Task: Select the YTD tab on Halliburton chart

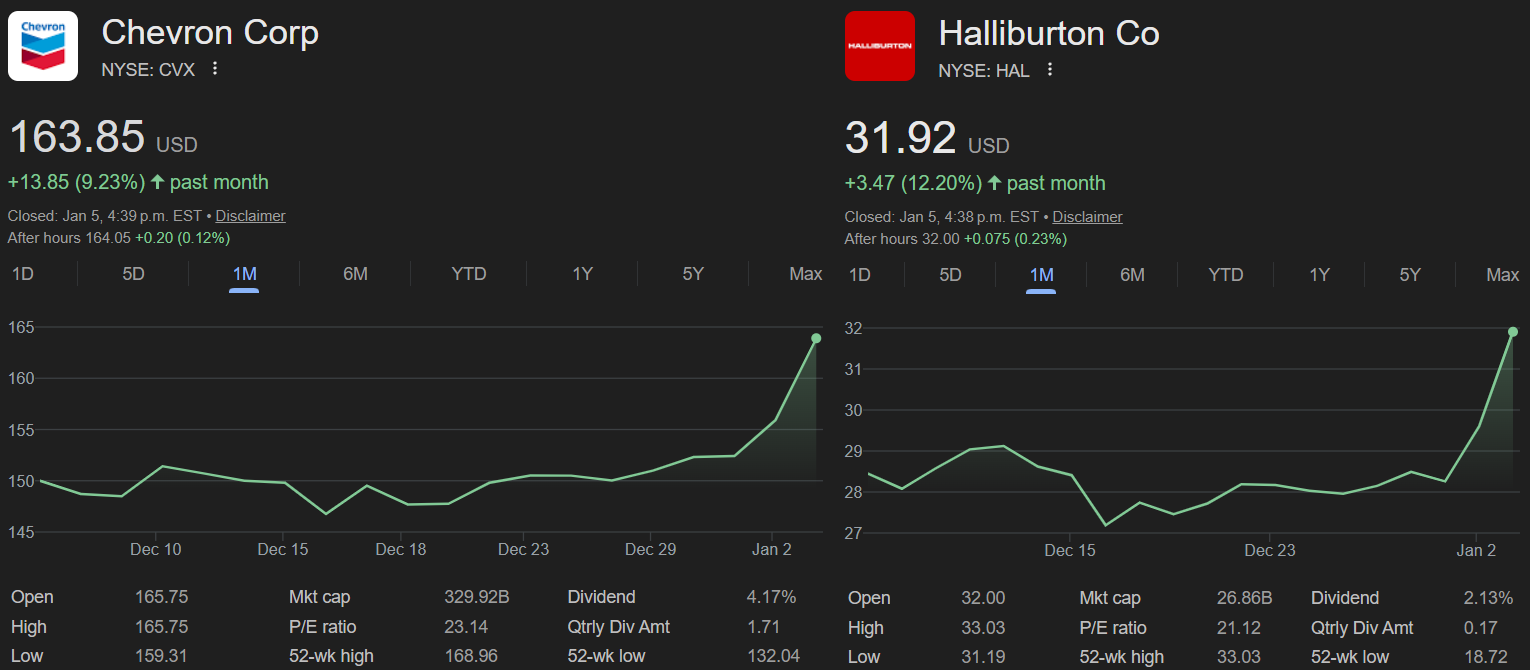Action: 1225,275
